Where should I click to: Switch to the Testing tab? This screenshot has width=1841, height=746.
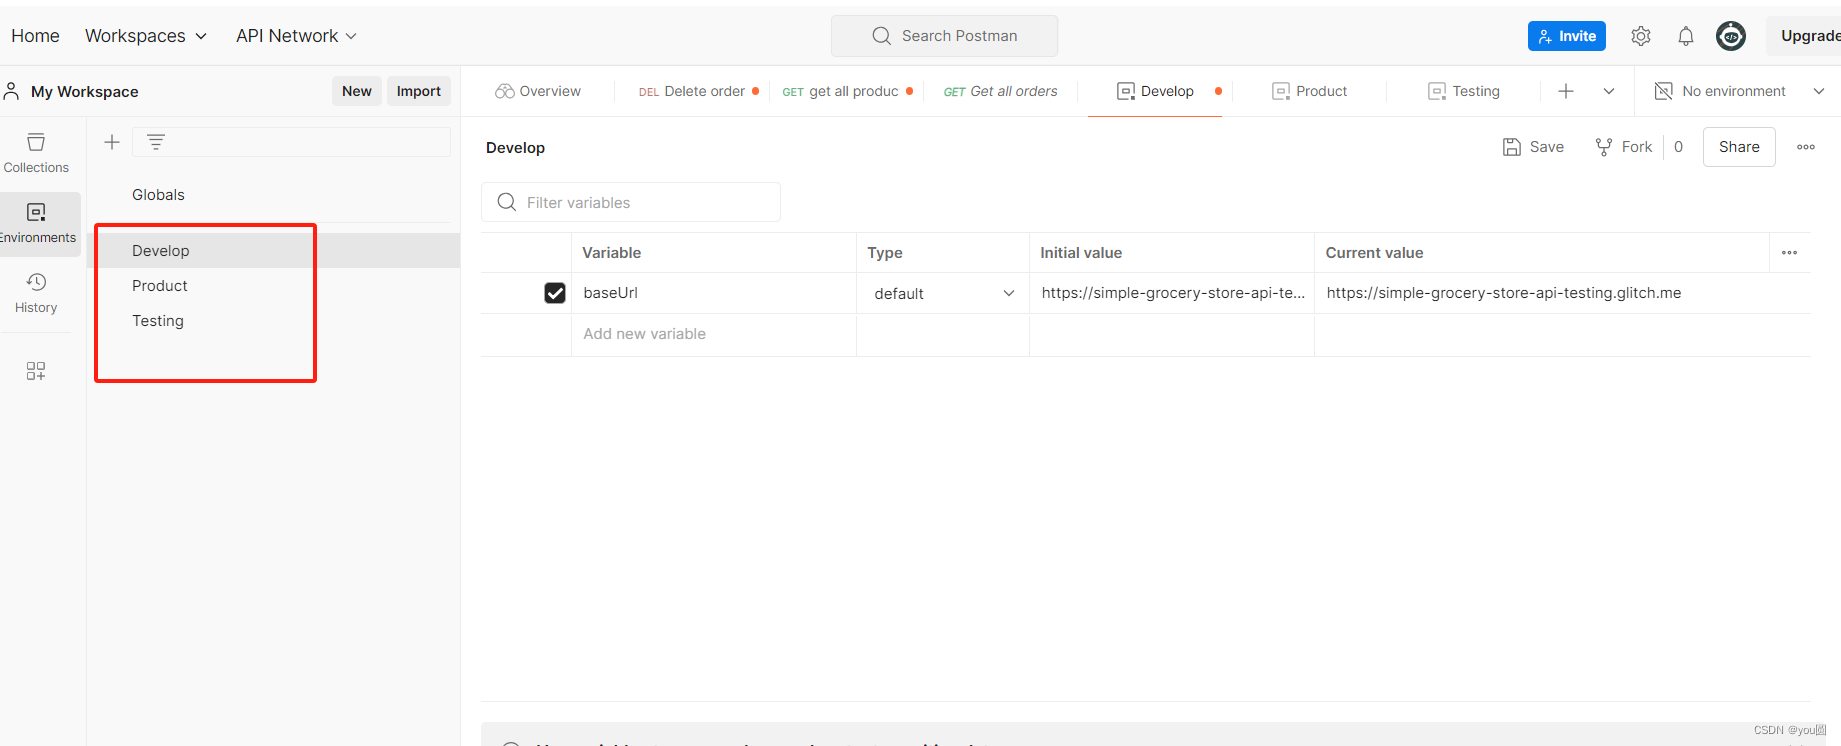[x=1464, y=91]
